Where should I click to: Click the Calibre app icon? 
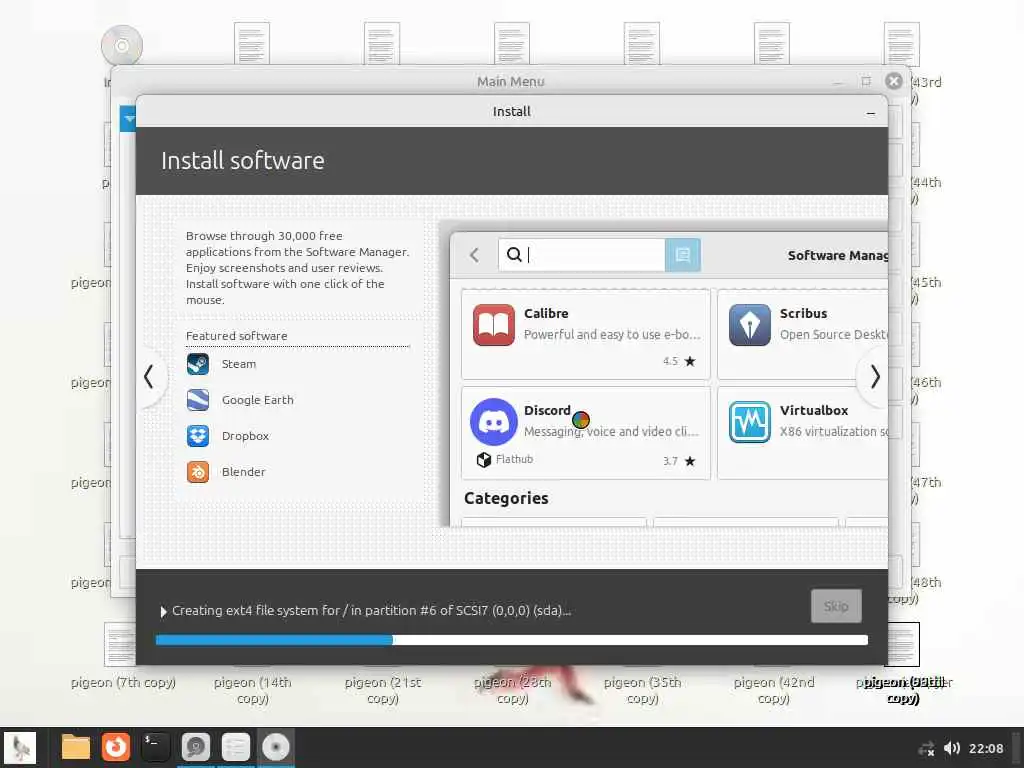coord(494,325)
